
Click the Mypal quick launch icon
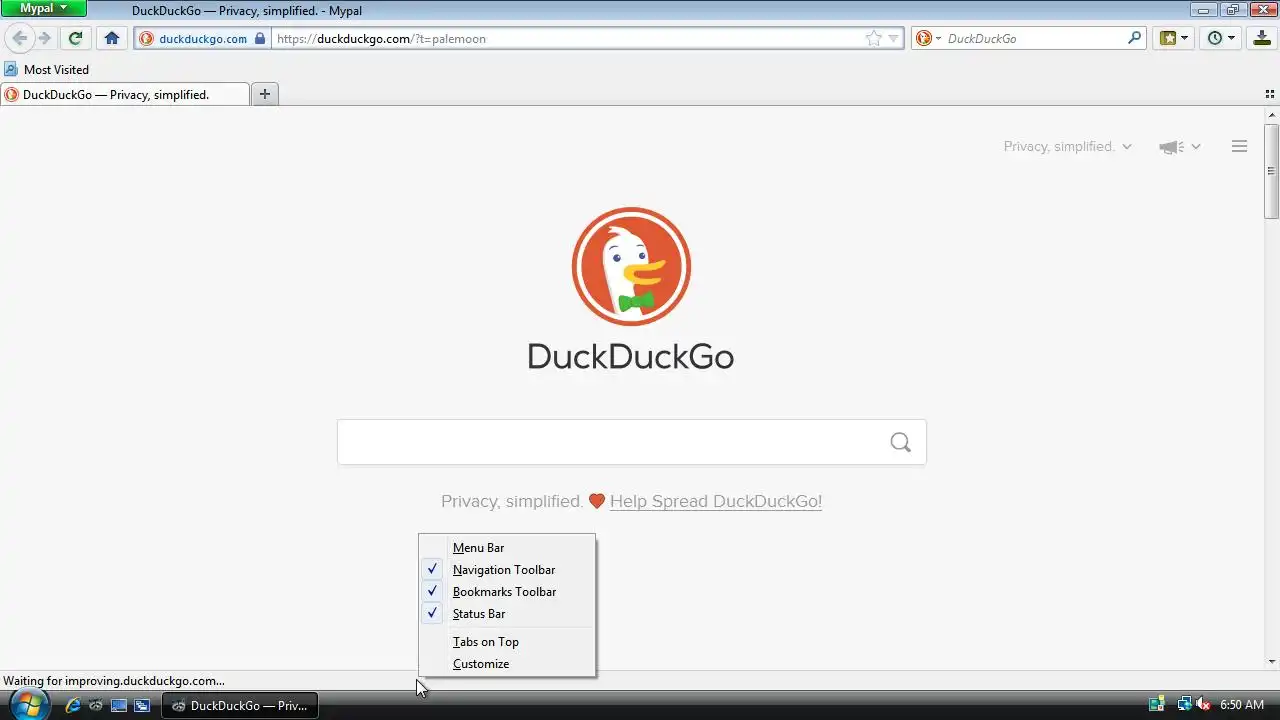95,705
